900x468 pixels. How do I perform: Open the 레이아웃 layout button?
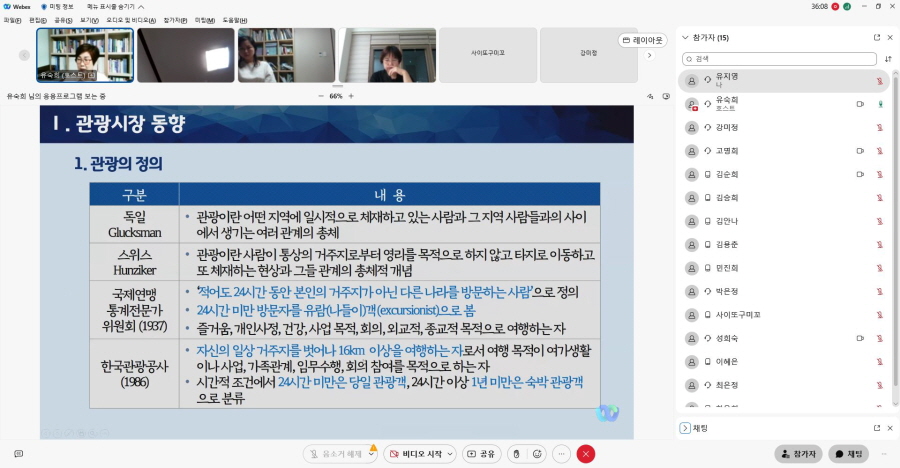642,40
